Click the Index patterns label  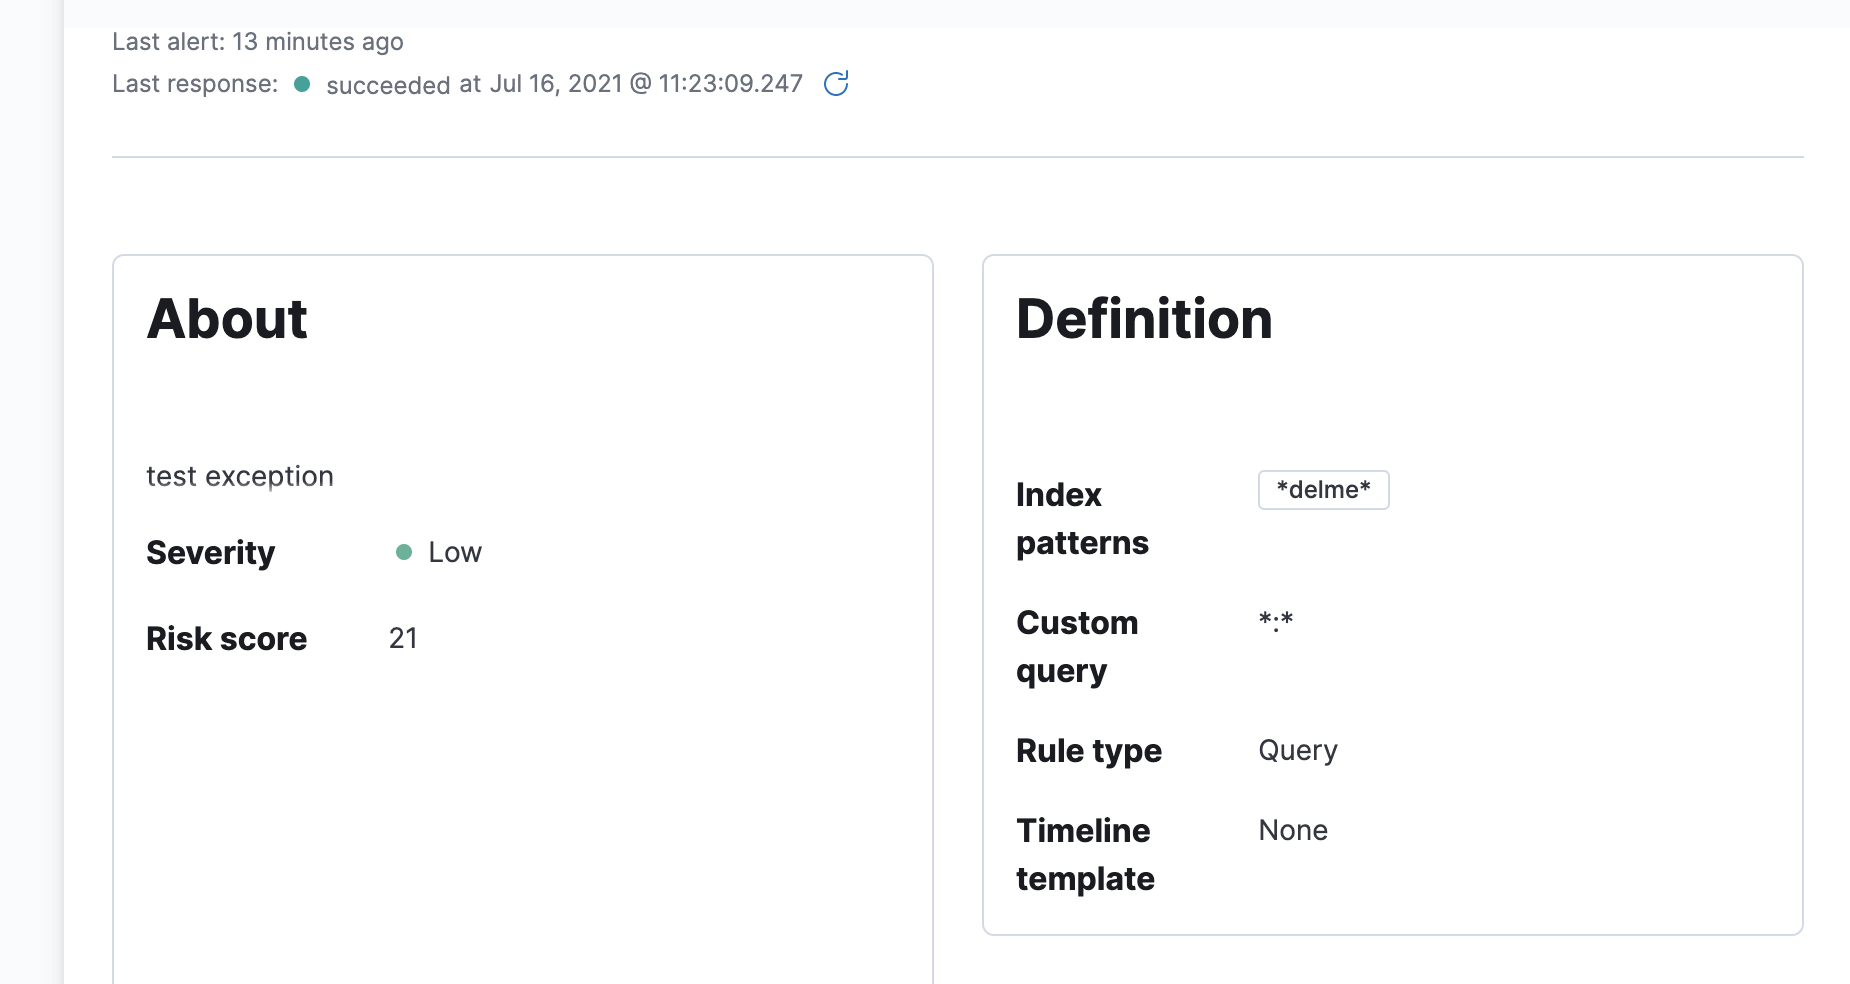point(1082,518)
